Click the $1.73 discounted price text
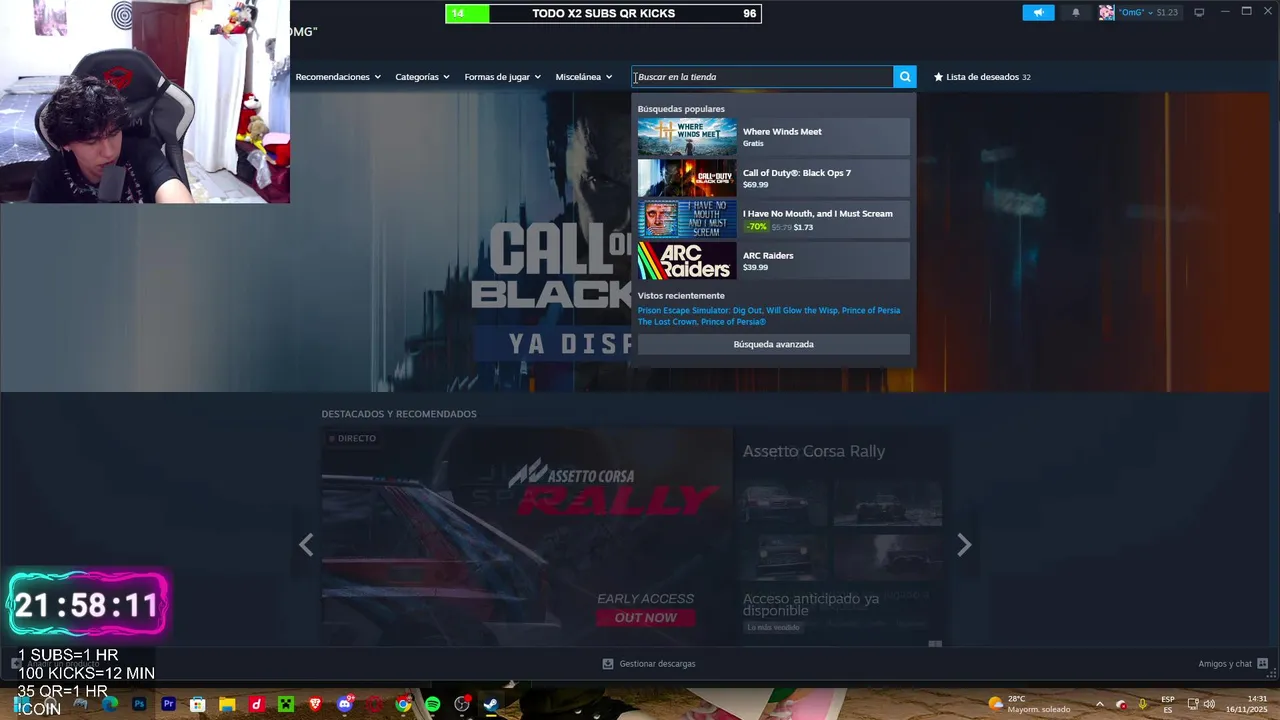The height and width of the screenshot is (720, 1280). tap(803, 227)
